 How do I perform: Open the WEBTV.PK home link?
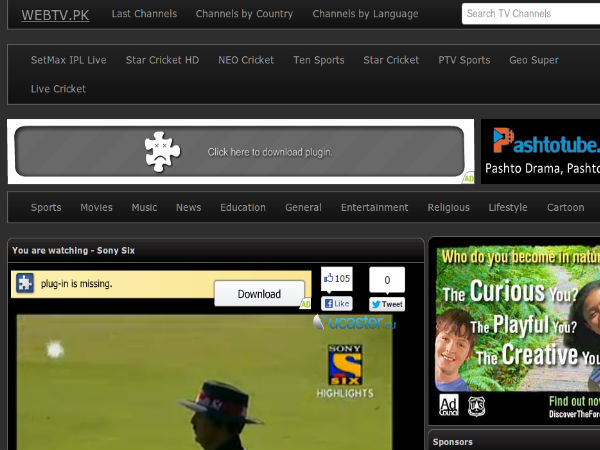55,15
